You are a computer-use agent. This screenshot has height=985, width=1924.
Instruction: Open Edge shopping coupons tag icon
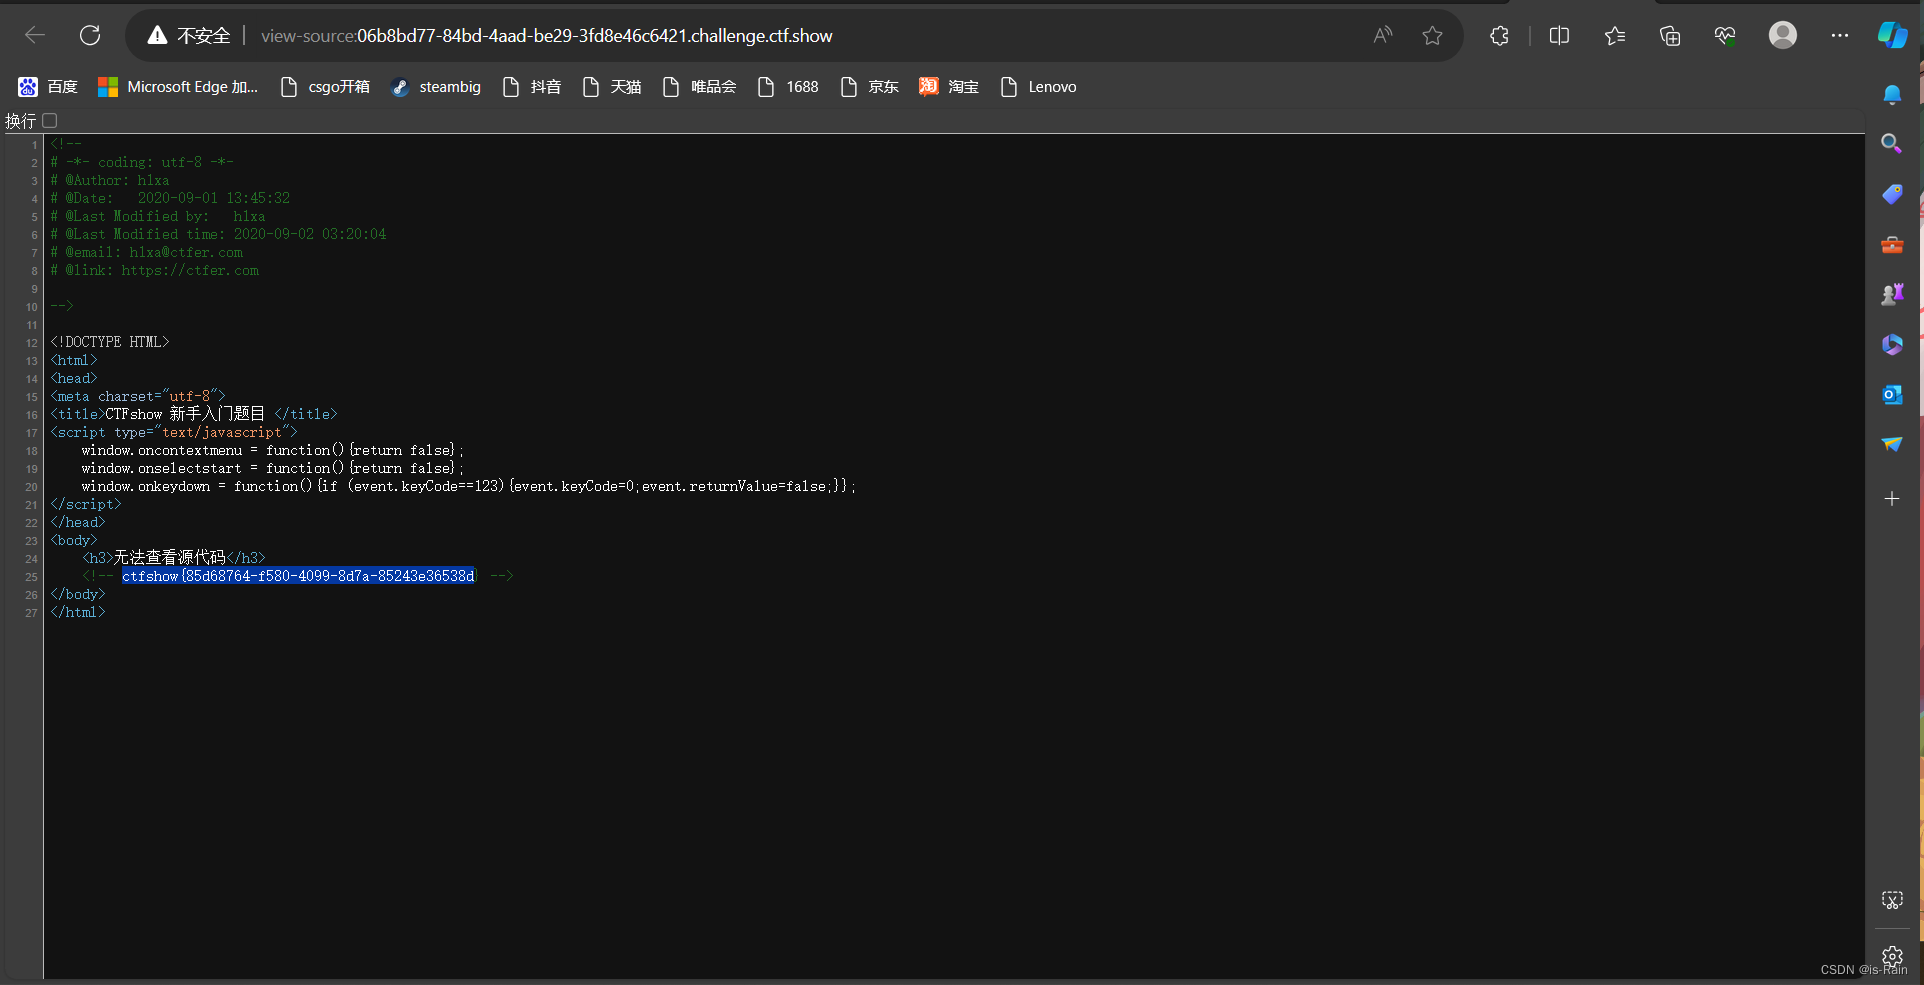(x=1892, y=194)
